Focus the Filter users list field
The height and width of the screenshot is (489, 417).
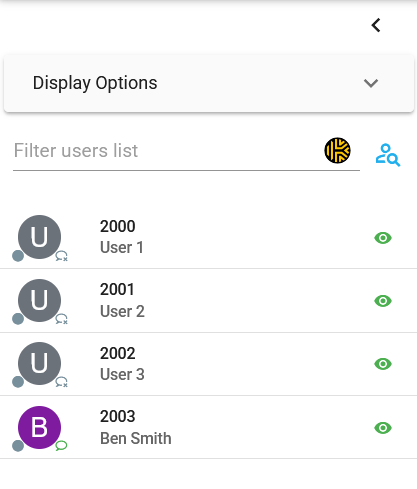tap(167, 151)
